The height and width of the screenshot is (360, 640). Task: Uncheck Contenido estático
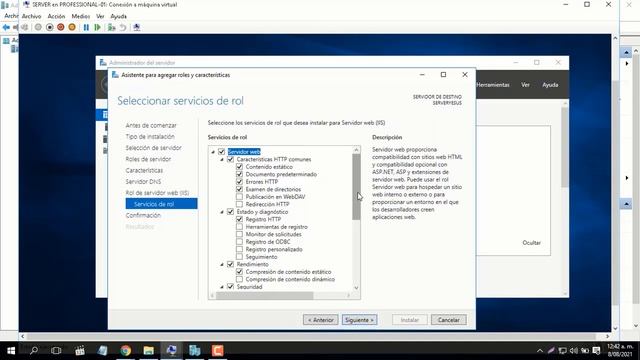click(240, 167)
